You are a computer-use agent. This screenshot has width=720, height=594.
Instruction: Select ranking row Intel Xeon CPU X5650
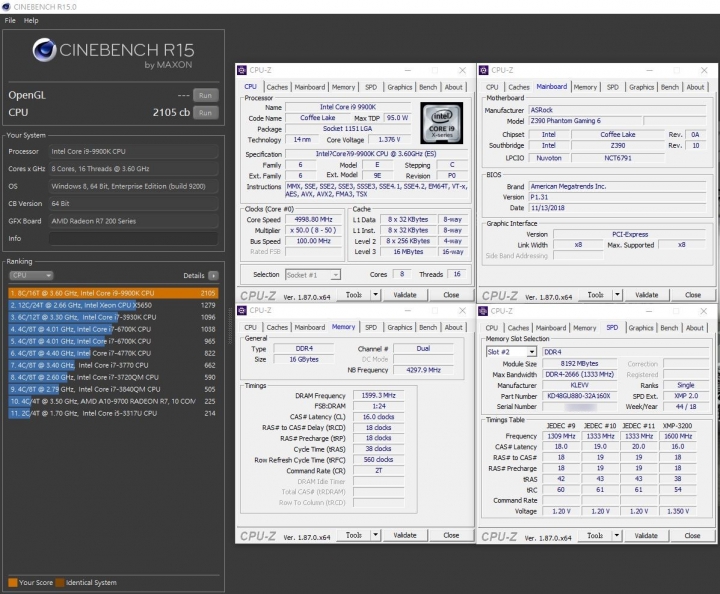coord(113,305)
